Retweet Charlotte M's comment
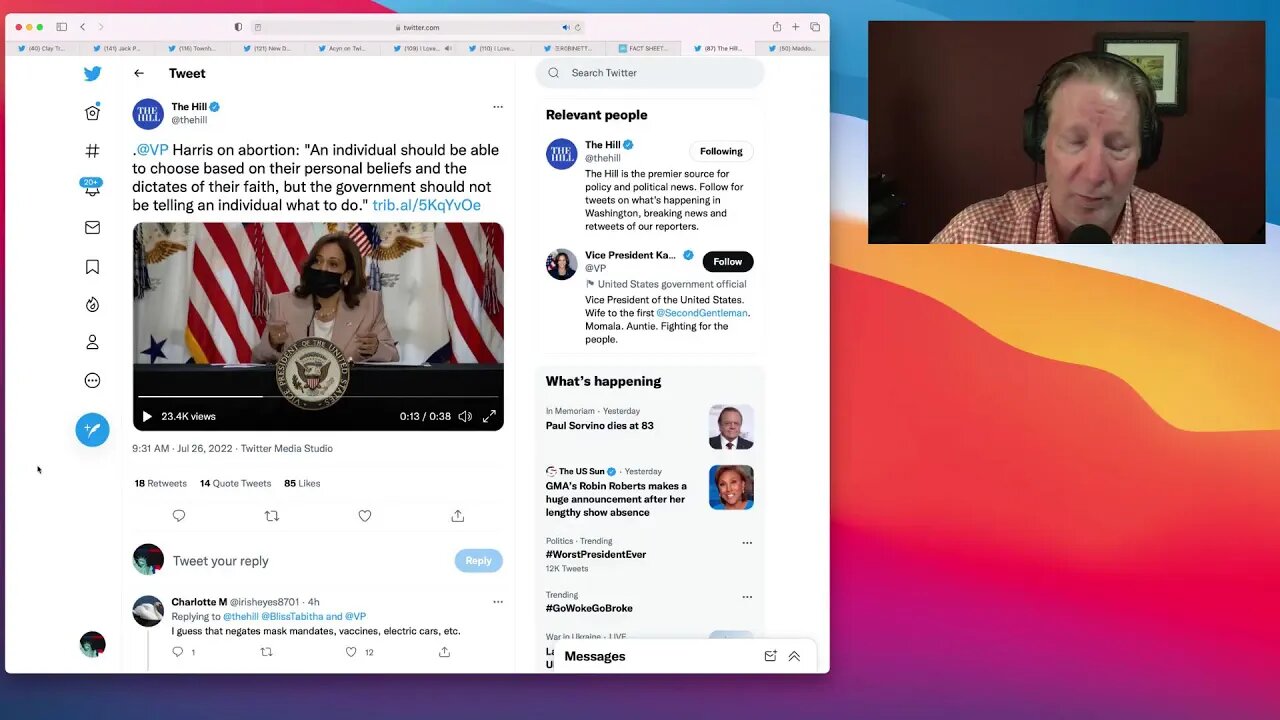 coord(266,652)
